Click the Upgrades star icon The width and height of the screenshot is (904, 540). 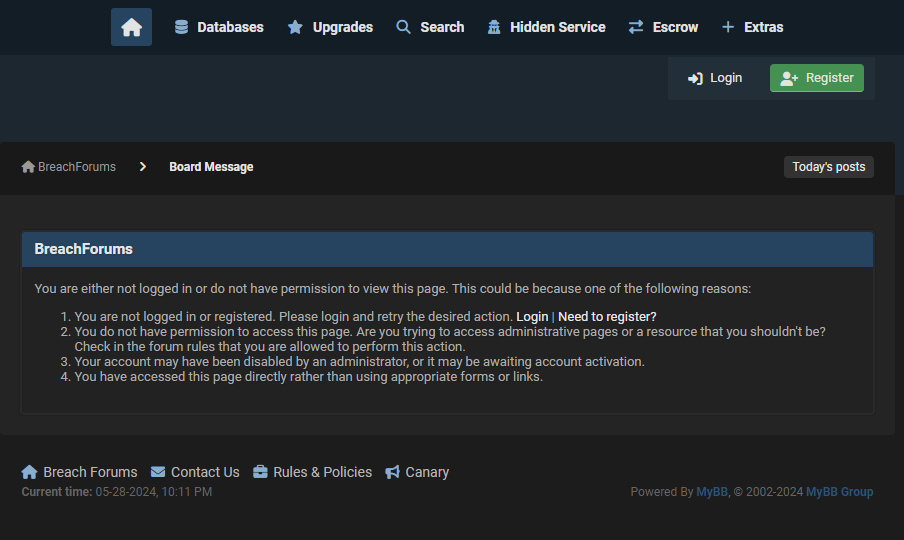[x=295, y=27]
